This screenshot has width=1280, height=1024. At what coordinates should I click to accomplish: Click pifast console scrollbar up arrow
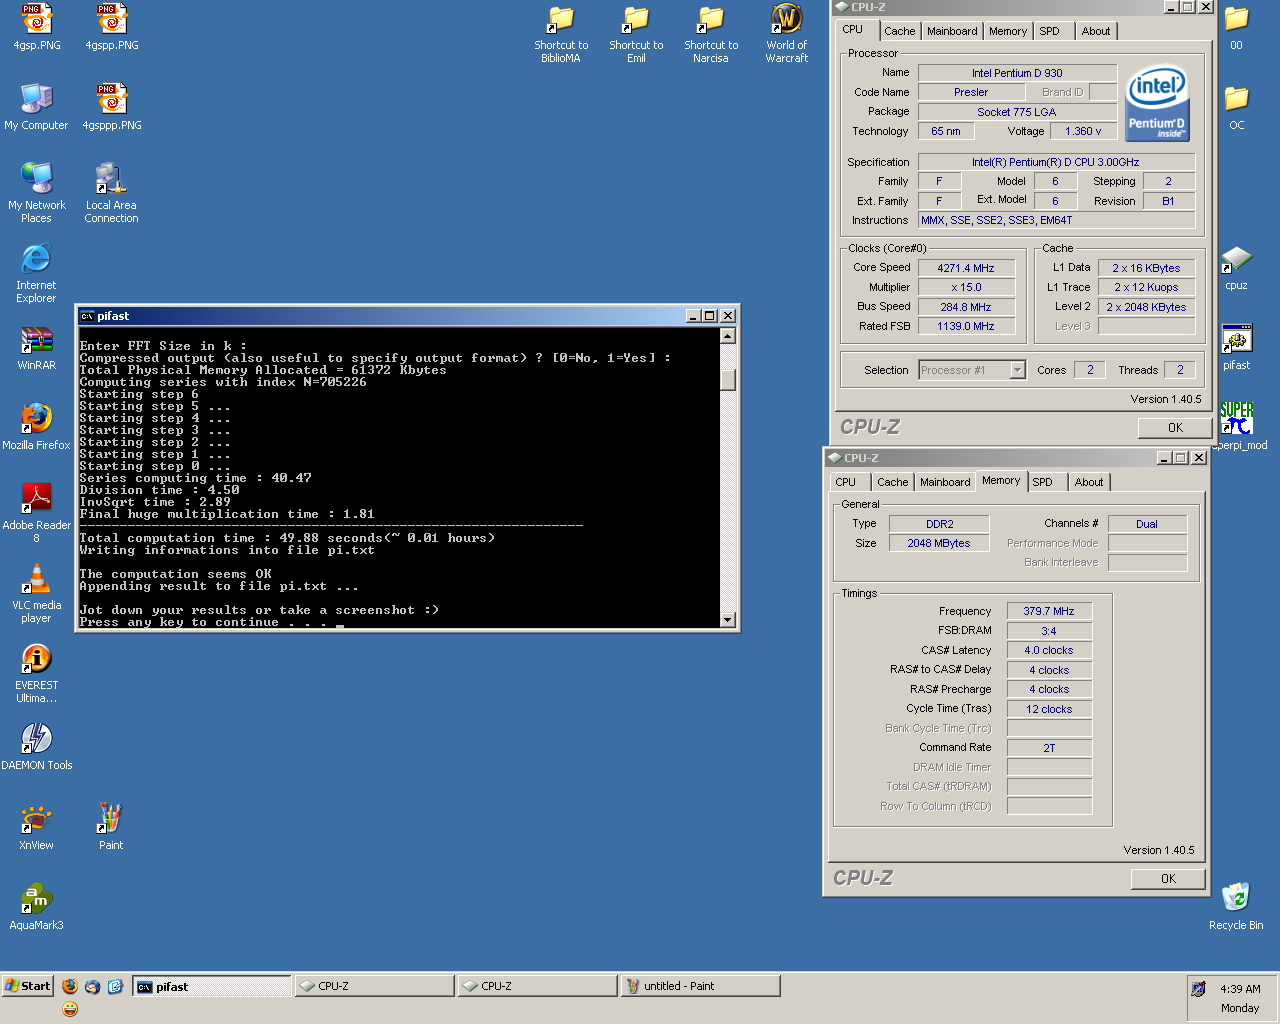click(728, 336)
